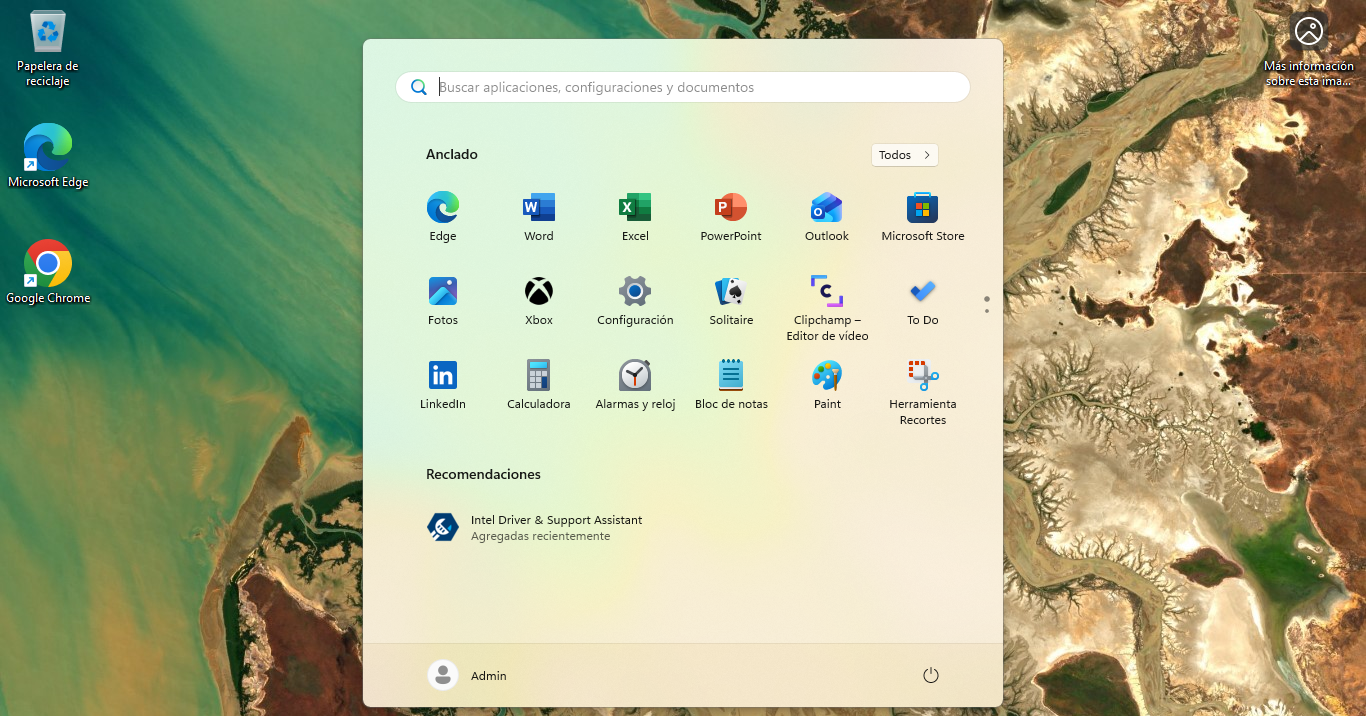Screen dimensions: 1366x716
Task: Click the power button icon
Action: 930,676
